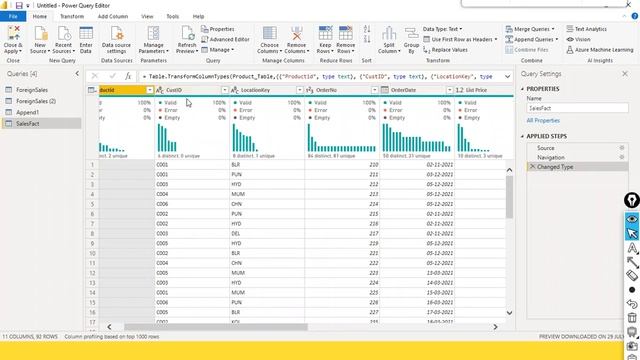This screenshot has height=360, width=640.
Task: Select the ForeignSales query
Action: click(x=41, y=90)
